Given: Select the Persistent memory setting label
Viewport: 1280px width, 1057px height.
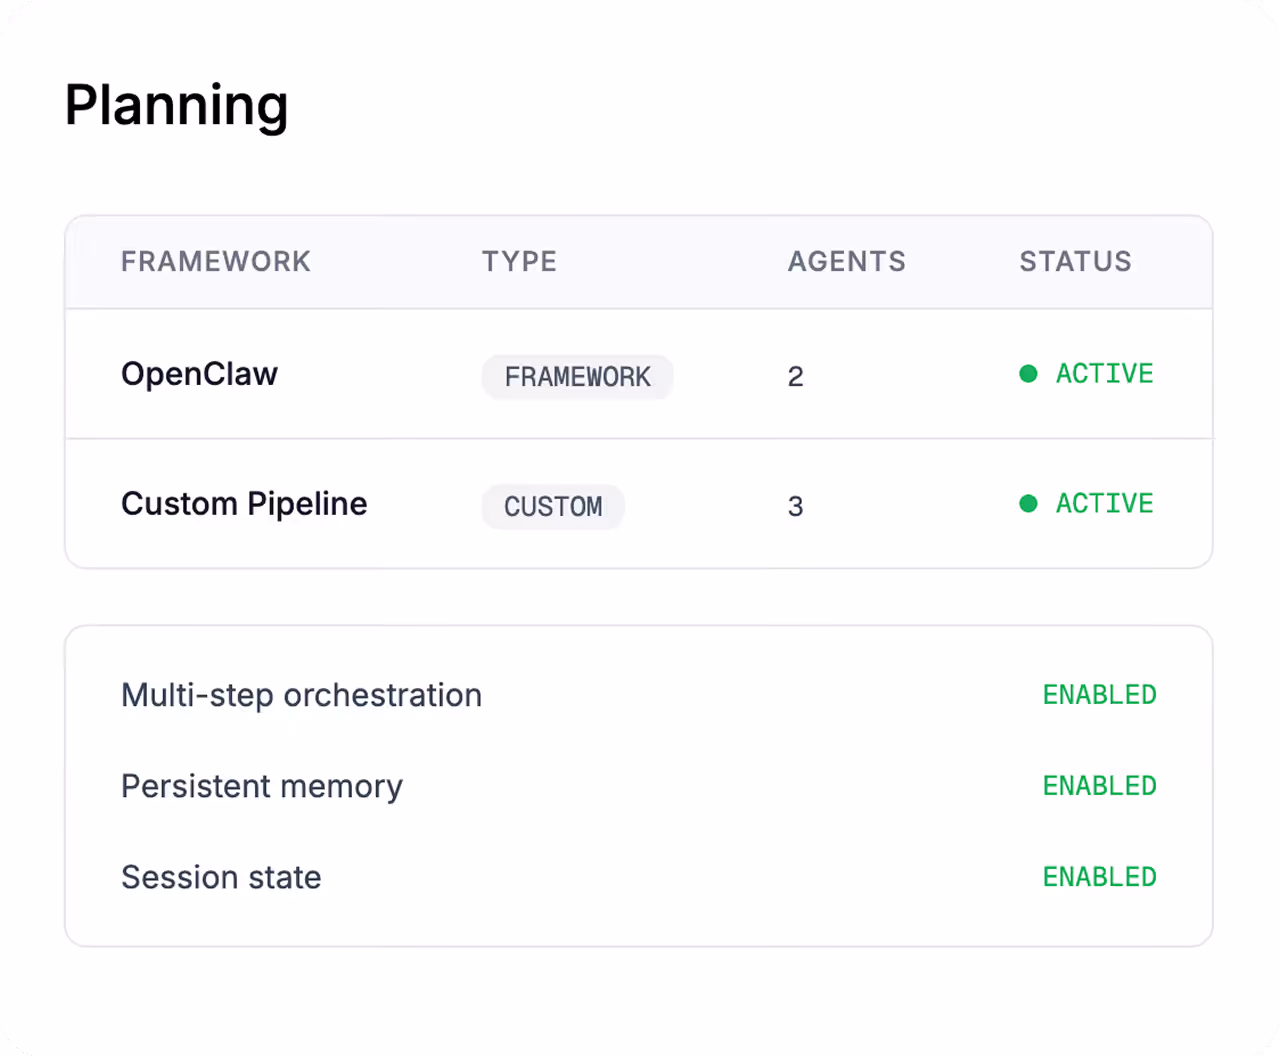Looking at the screenshot, I should (x=262, y=786).
